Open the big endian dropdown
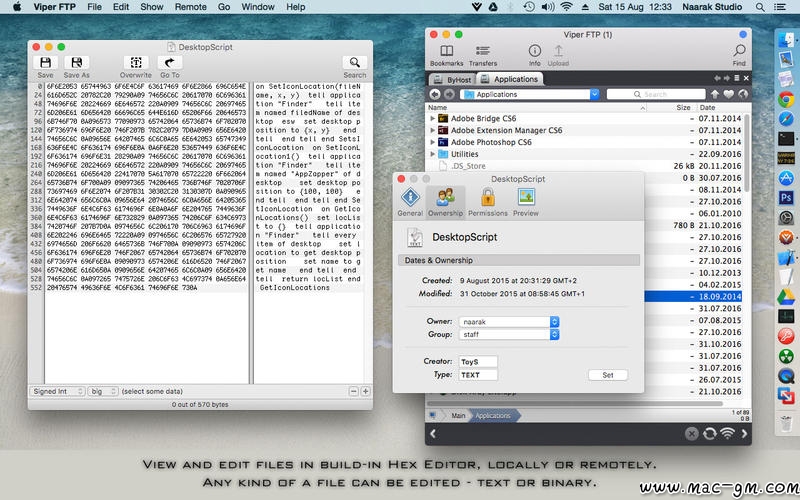Screen dimensions: 800x500 tap(103, 391)
